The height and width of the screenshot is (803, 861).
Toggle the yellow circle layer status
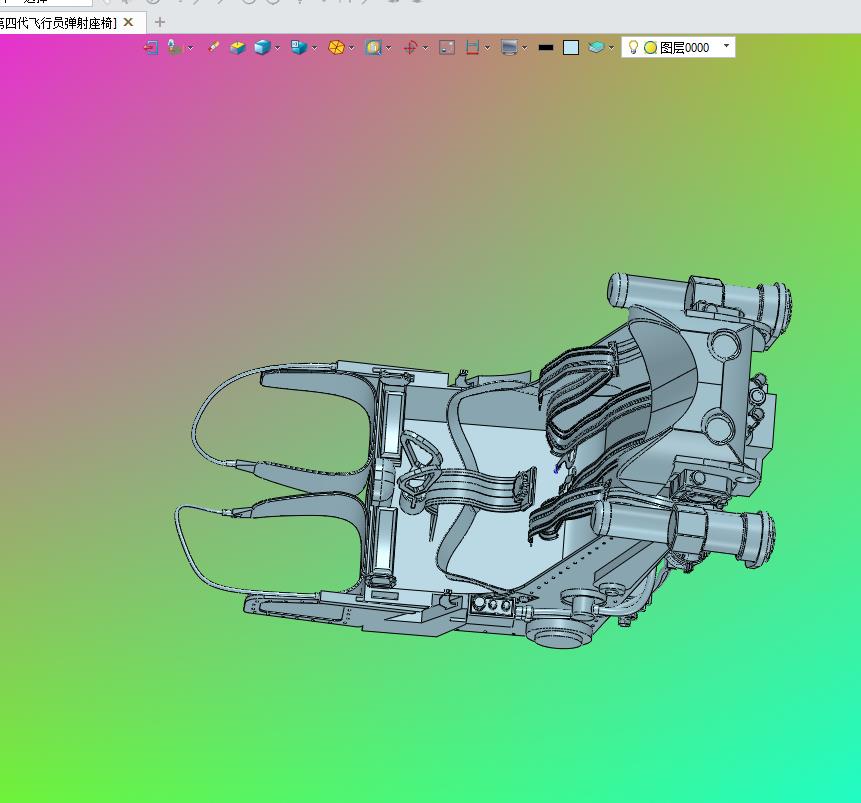(x=650, y=48)
